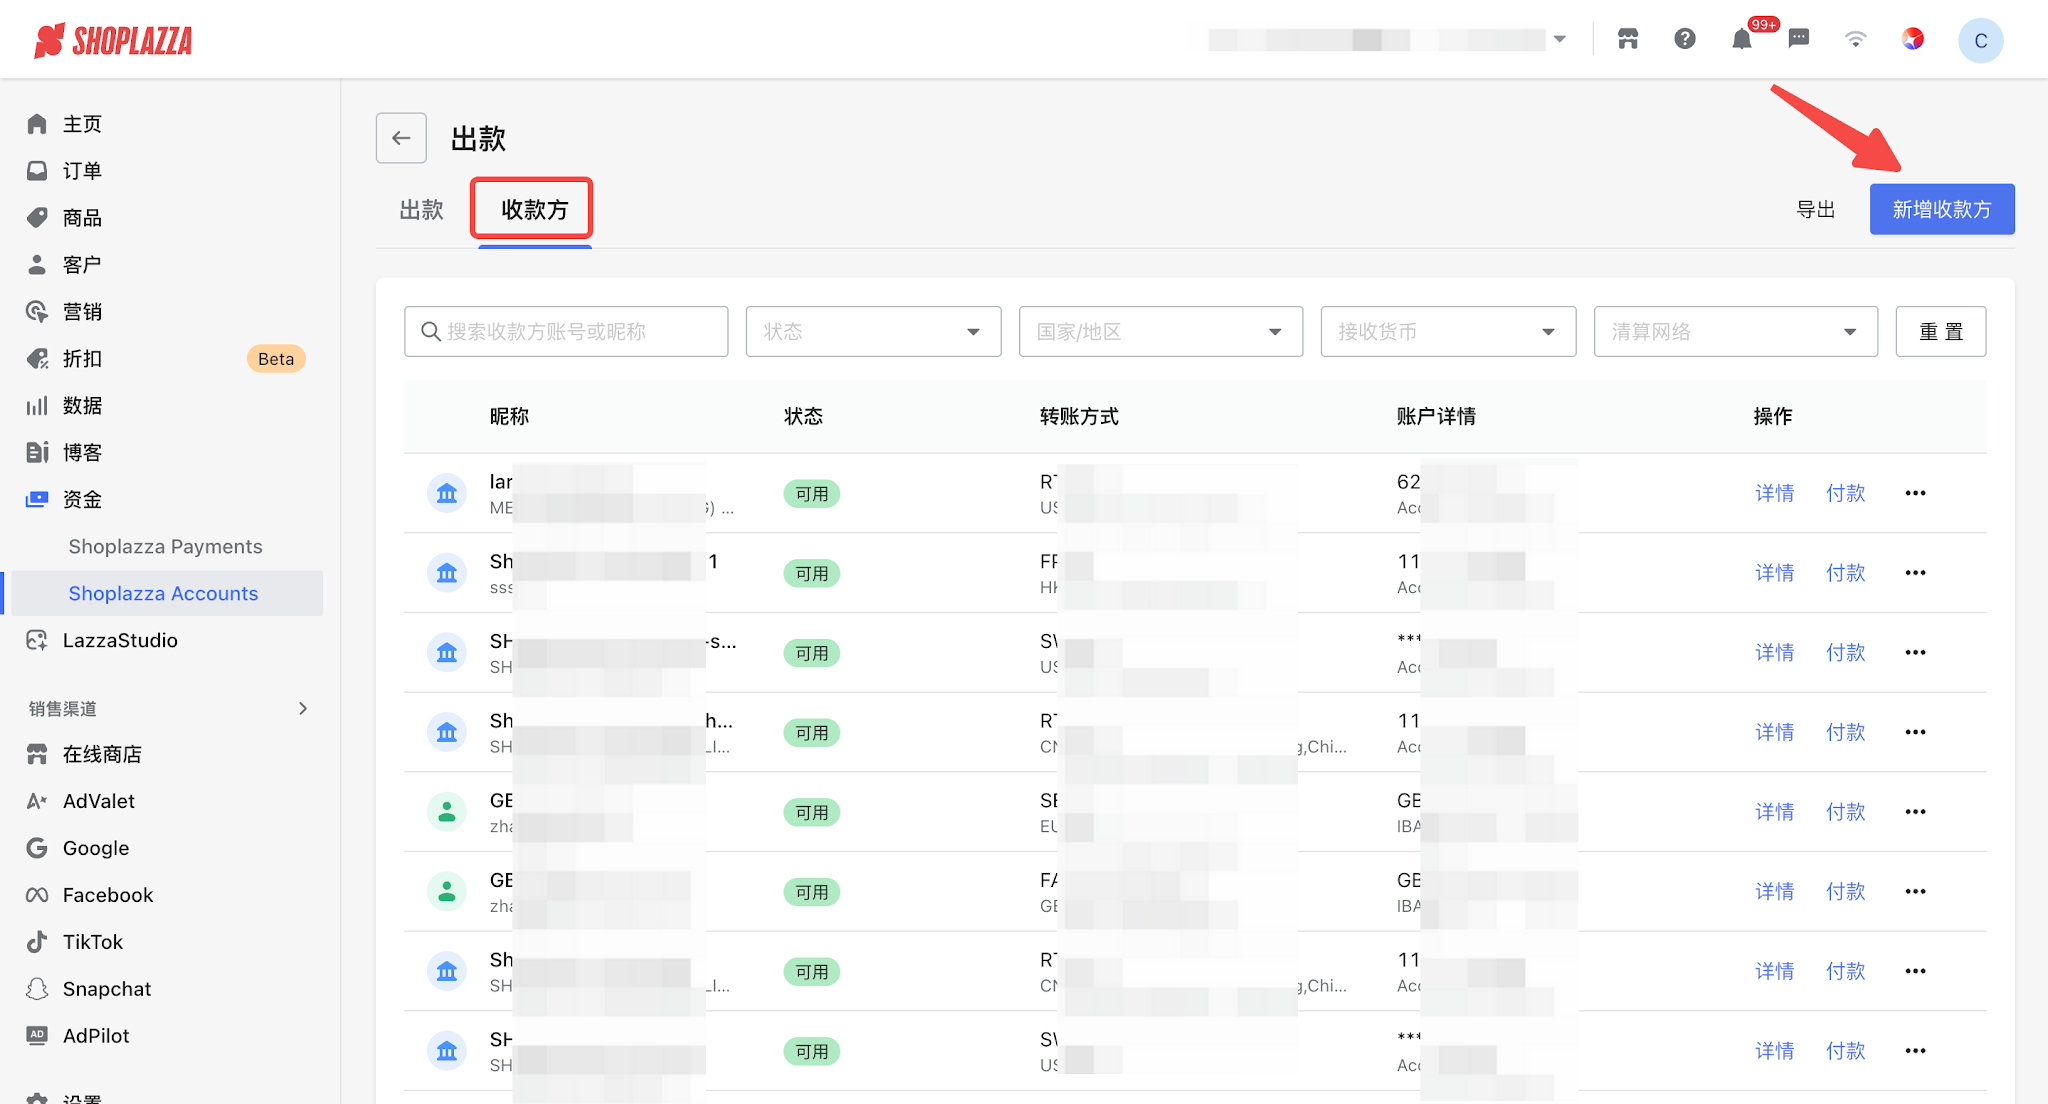Click the colorful circle icon in header
2048x1104 pixels.
(x=1913, y=39)
